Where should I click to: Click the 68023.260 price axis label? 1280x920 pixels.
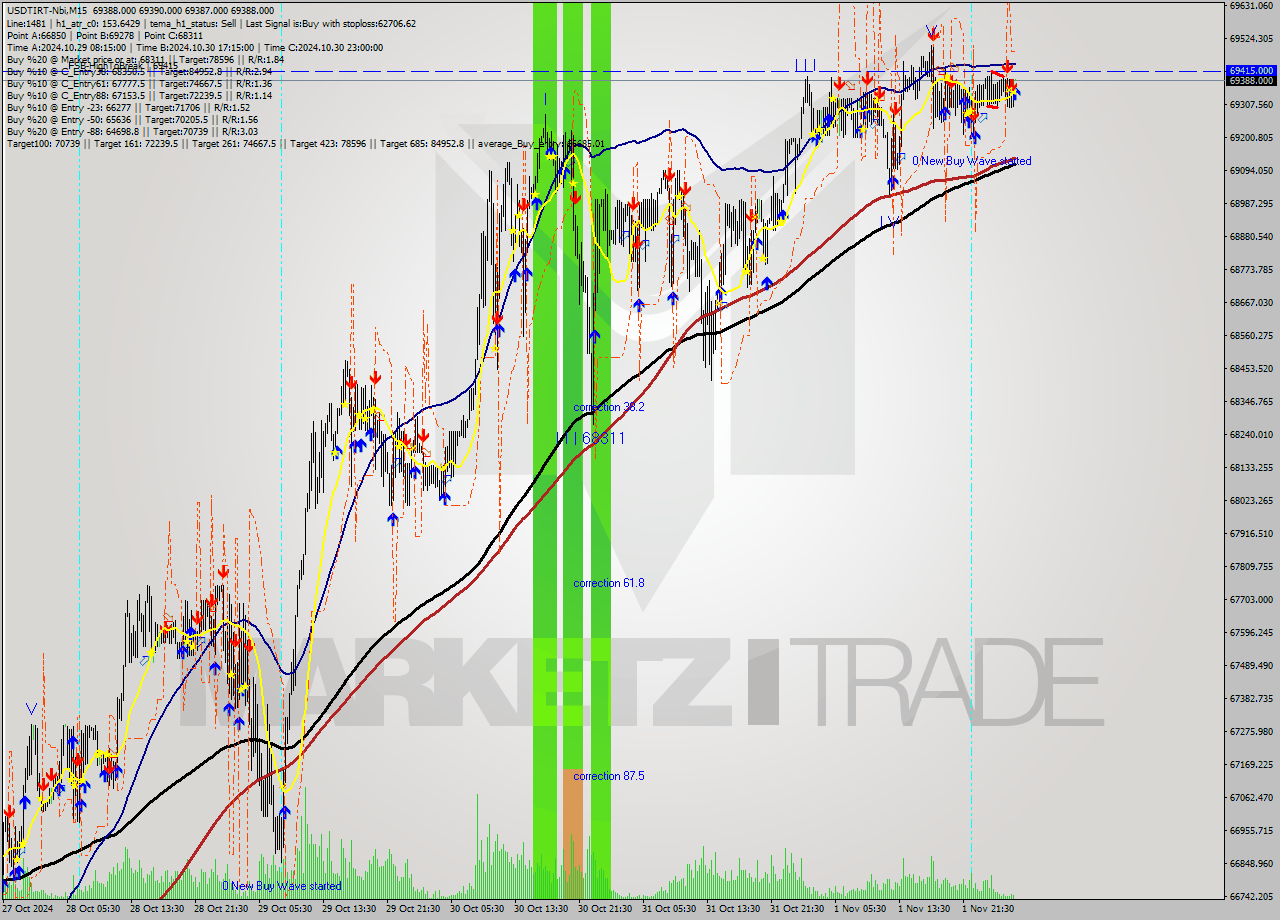pos(1251,500)
